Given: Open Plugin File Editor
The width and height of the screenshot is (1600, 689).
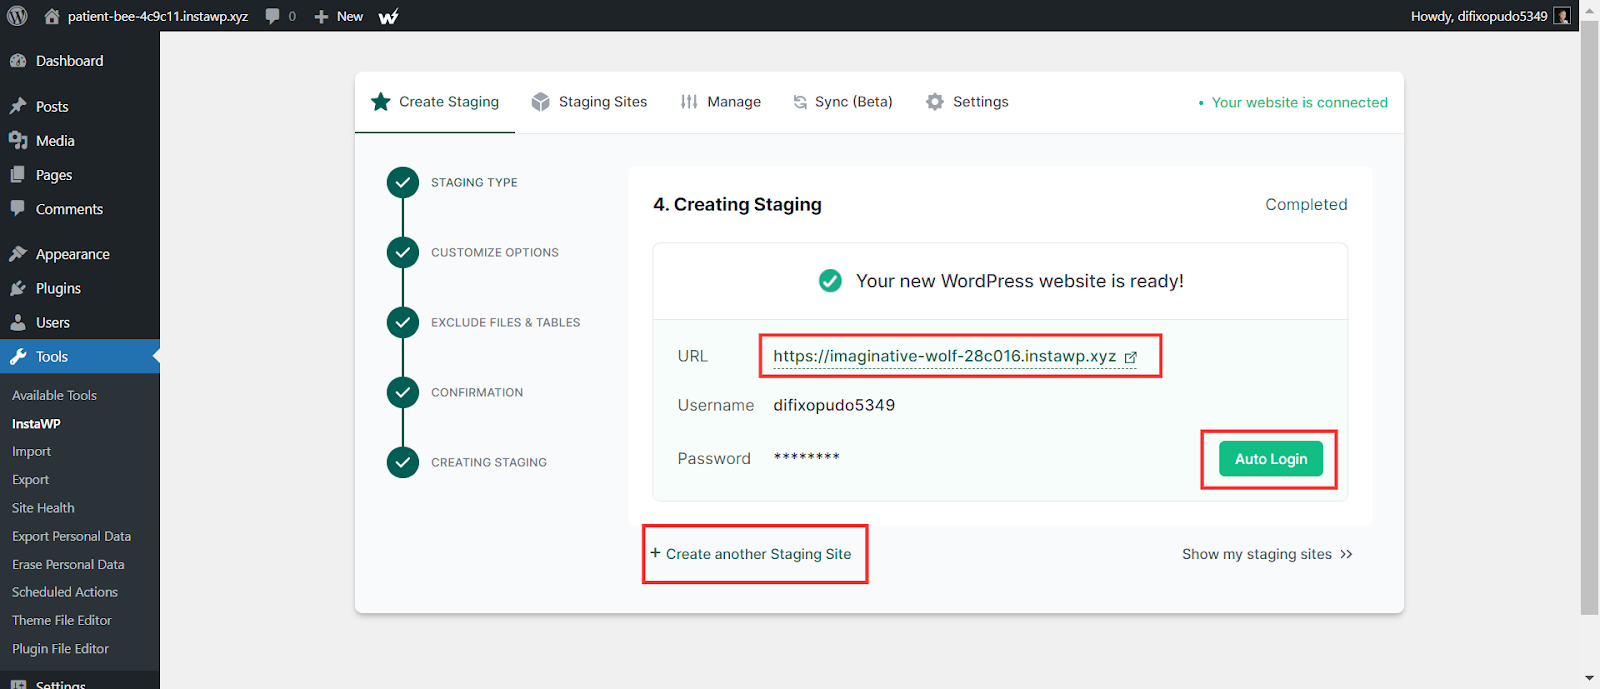Looking at the screenshot, I should pyautogui.click(x=60, y=648).
